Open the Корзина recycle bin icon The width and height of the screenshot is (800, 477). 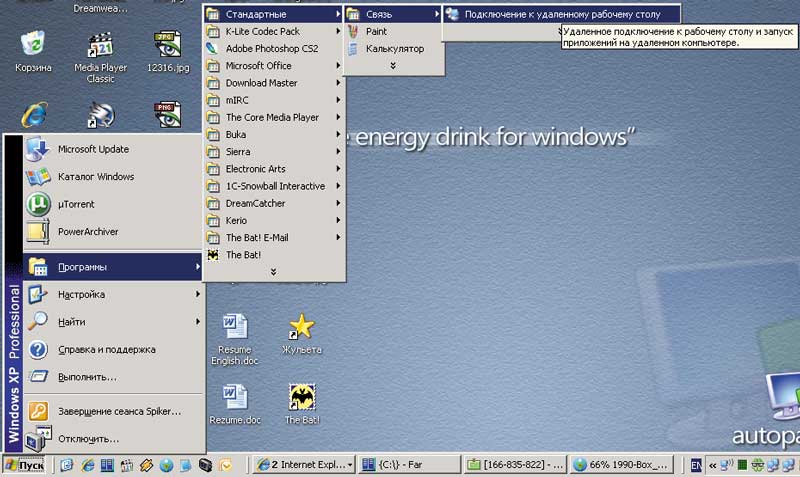pos(34,44)
